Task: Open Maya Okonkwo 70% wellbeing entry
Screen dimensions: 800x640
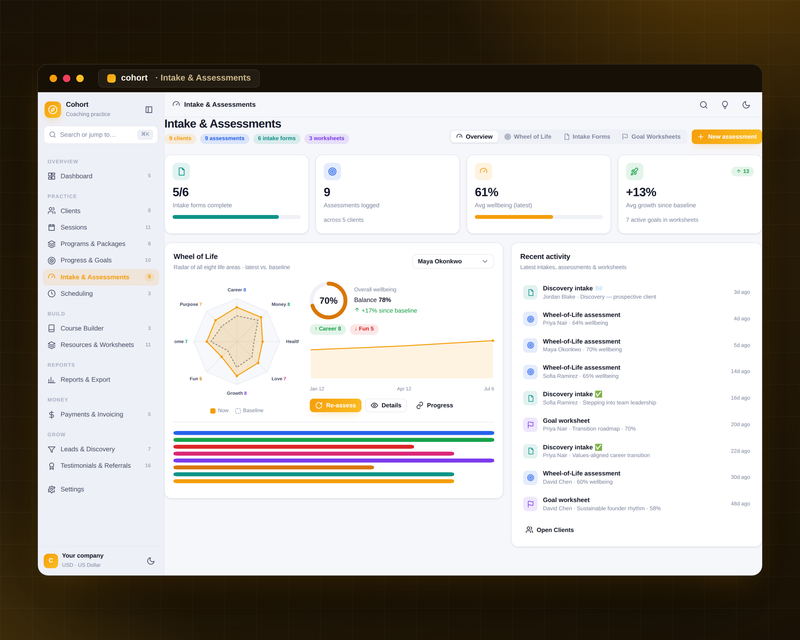Action: tap(636, 346)
